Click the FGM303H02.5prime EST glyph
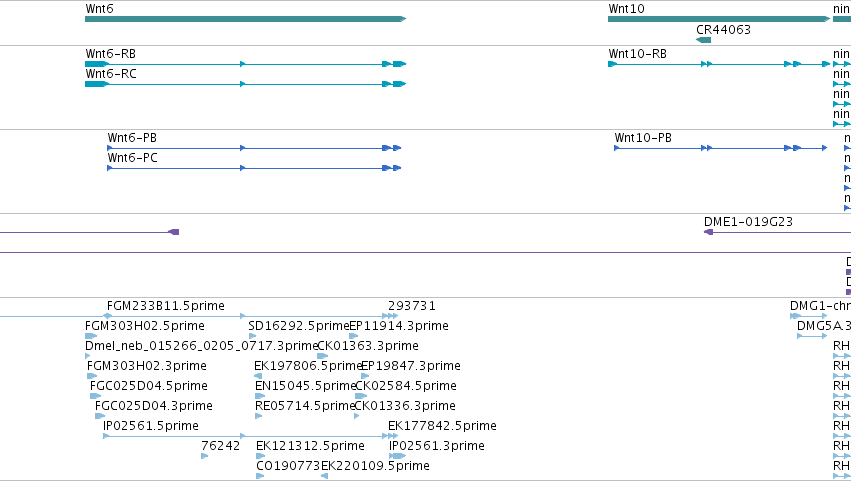 [x=91, y=336]
